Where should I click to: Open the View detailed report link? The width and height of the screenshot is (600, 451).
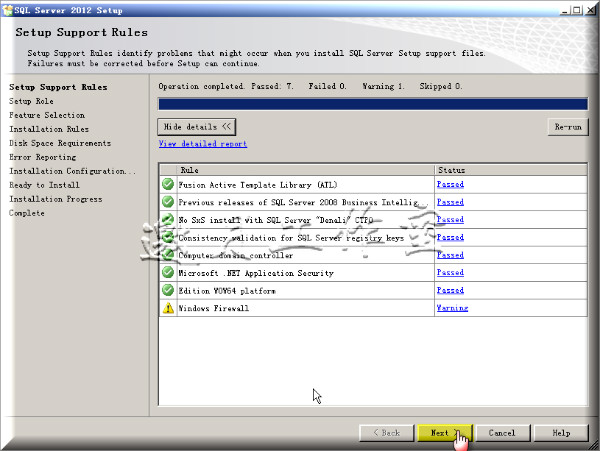203,144
